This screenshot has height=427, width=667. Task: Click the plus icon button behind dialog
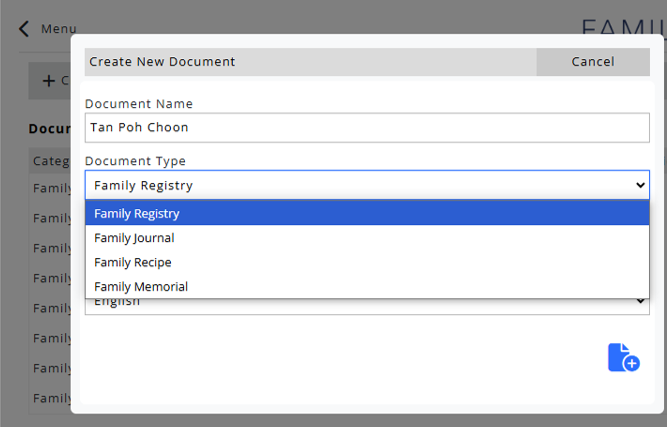click(x=49, y=81)
